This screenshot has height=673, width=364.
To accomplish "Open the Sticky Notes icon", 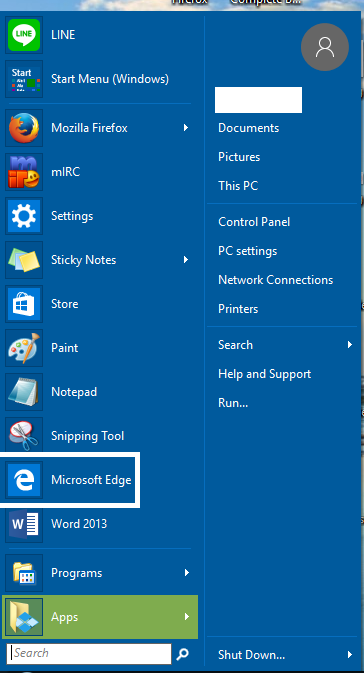I will point(24,260).
